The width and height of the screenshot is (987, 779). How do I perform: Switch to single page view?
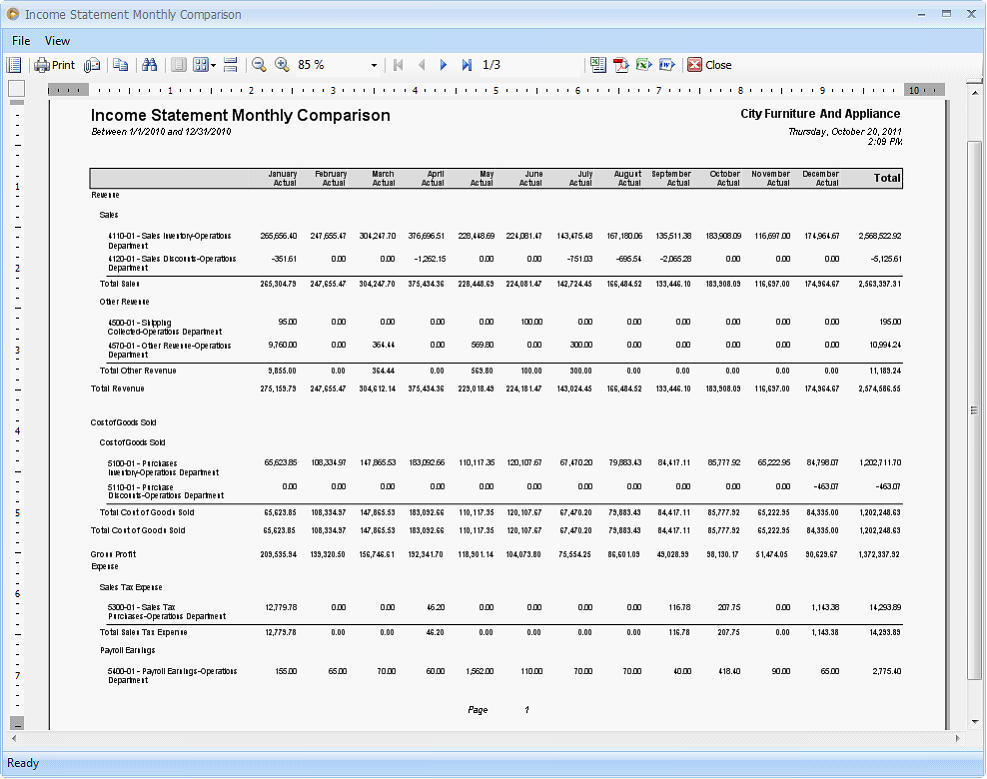(x=179, y=65)
